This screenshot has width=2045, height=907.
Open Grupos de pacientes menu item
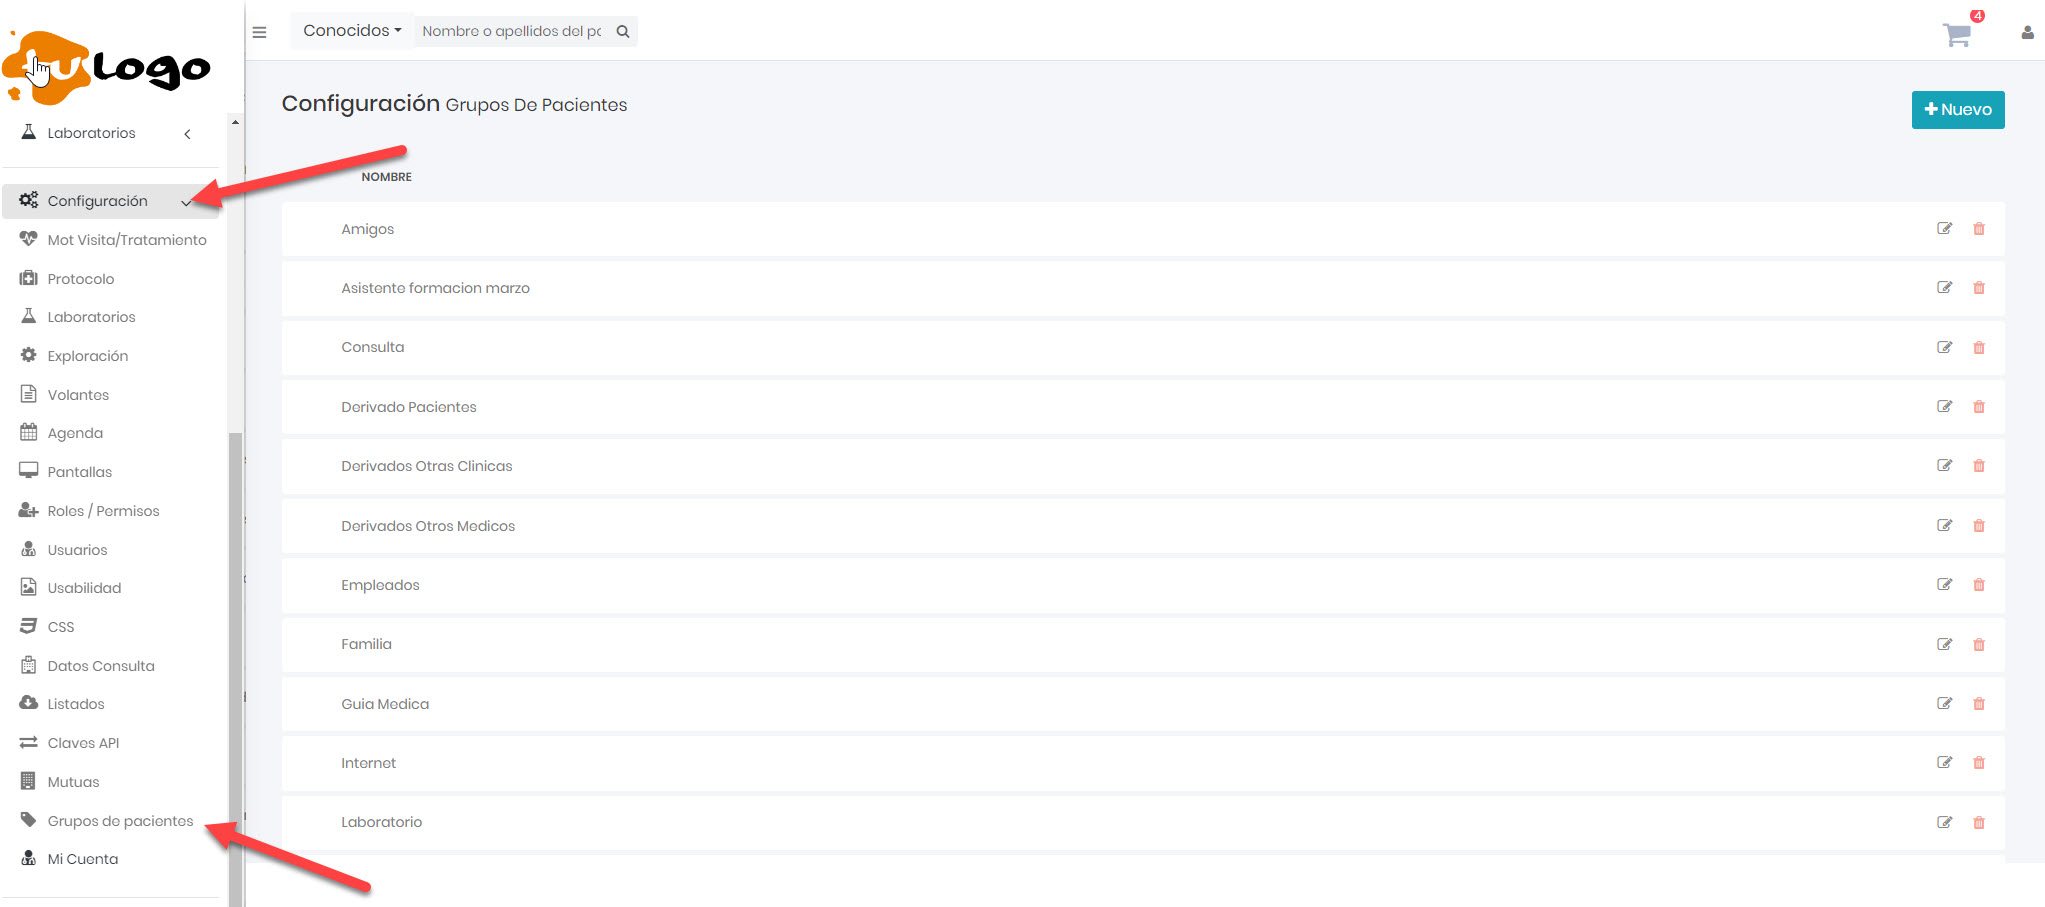(120, 821)
